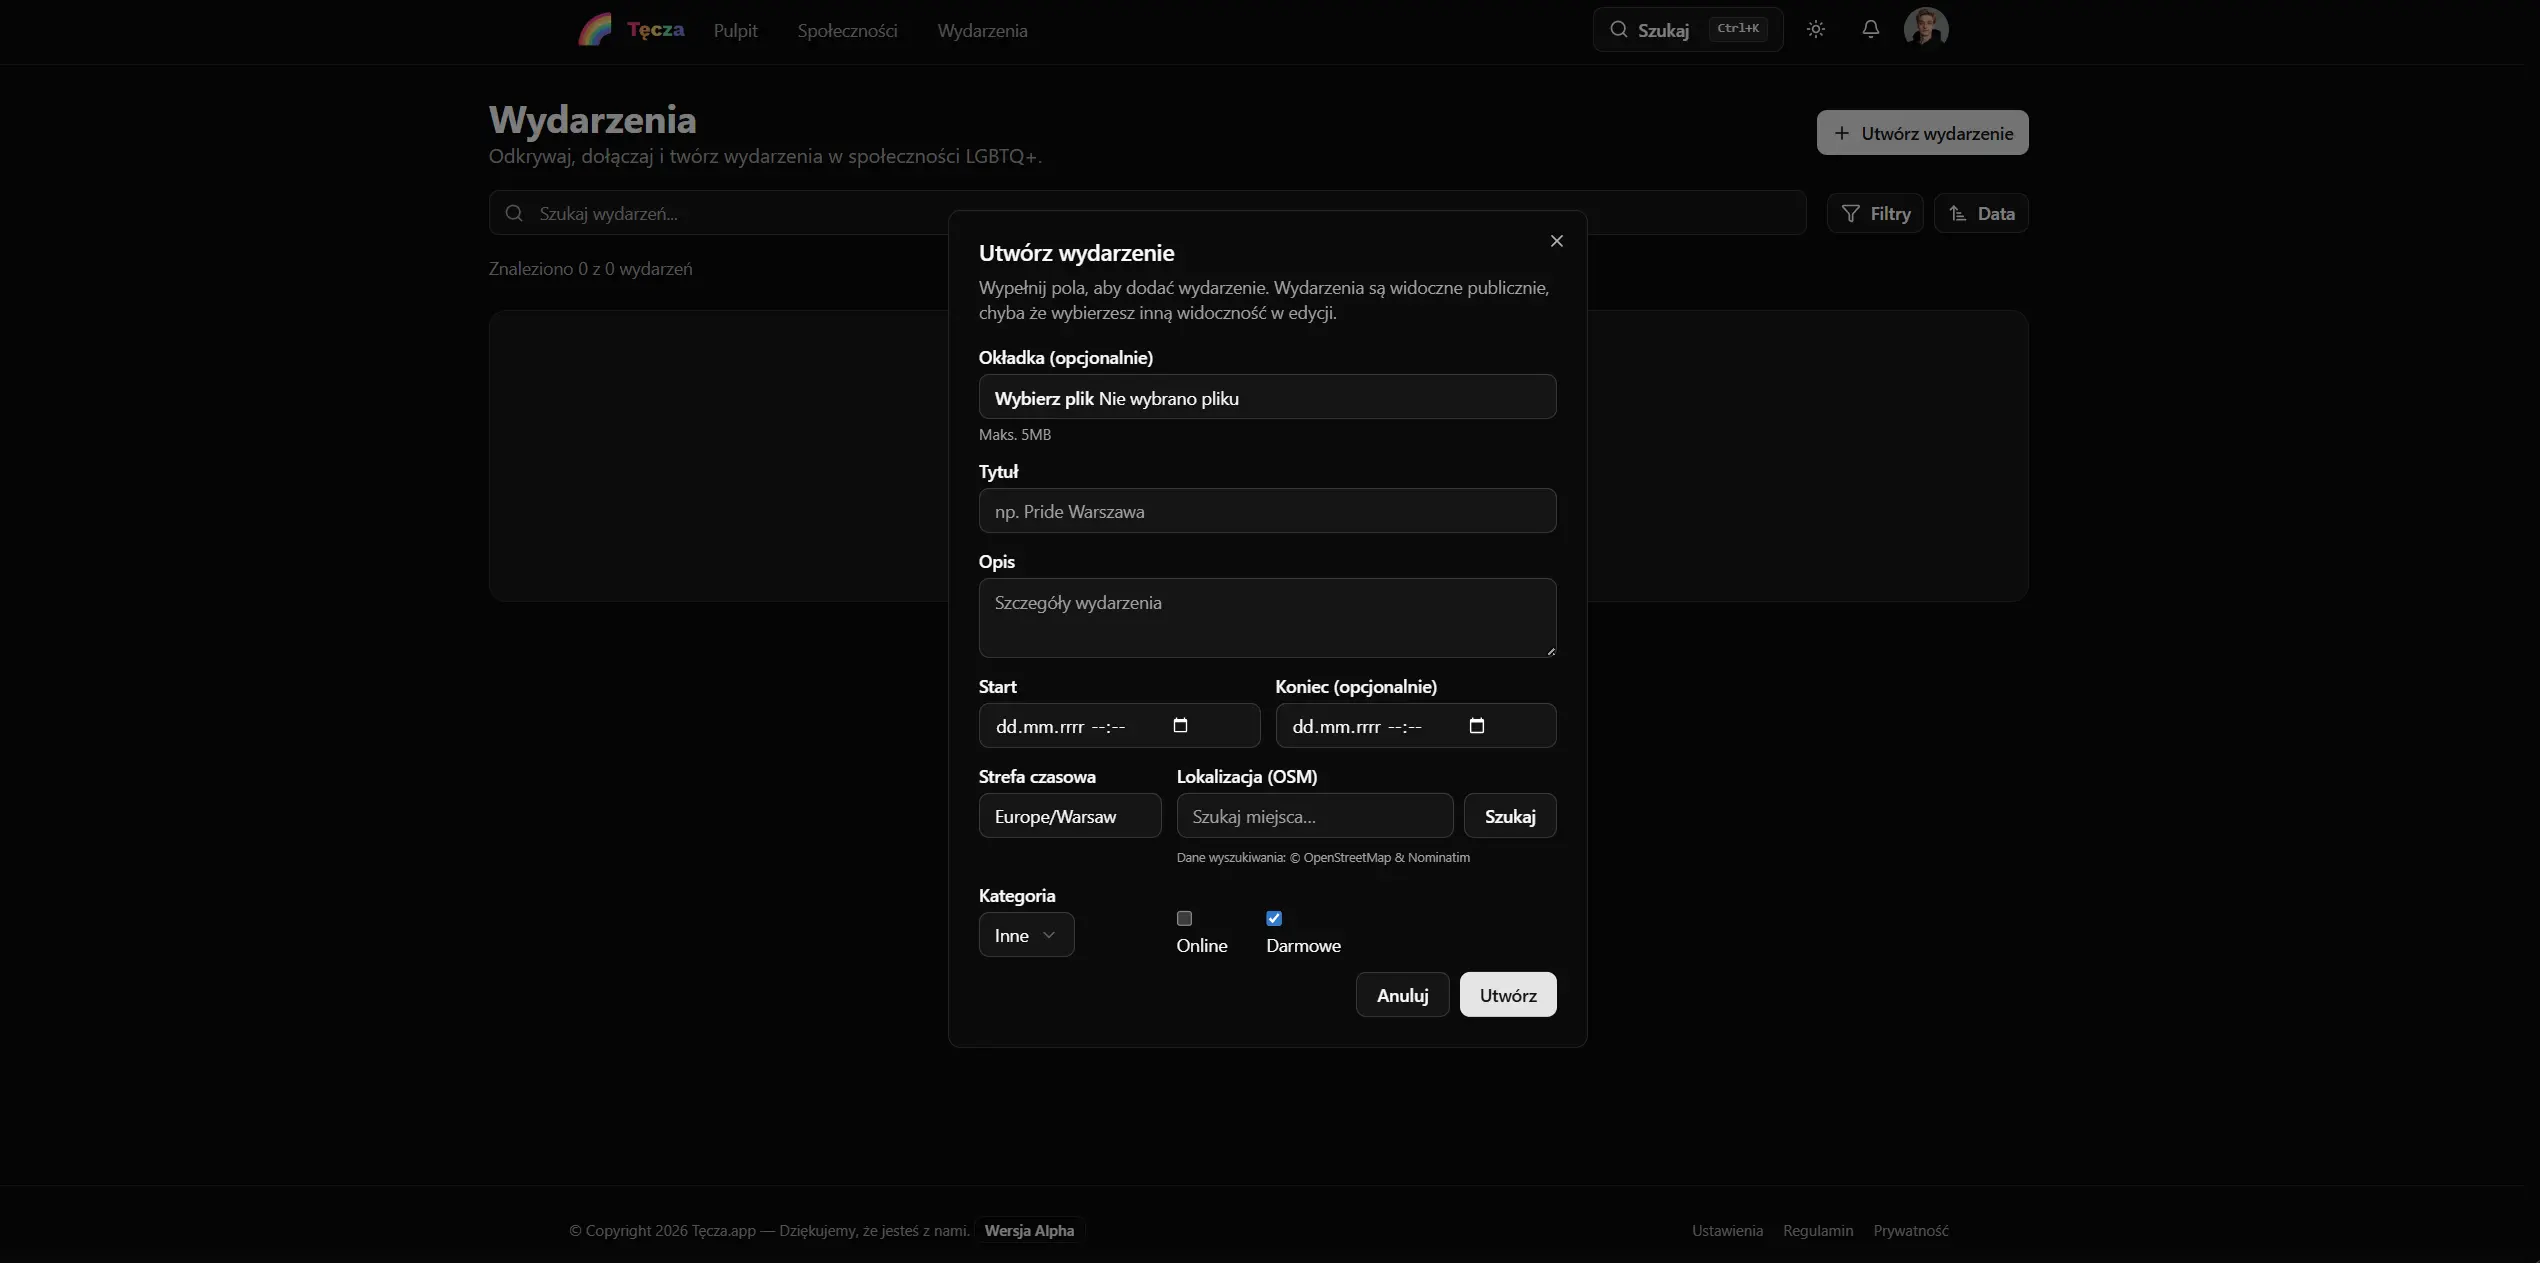The width and height of the screenshot is (2540, 1263).
Task: Go to the Pulpit nav item
Action: (x=735, y=31)
